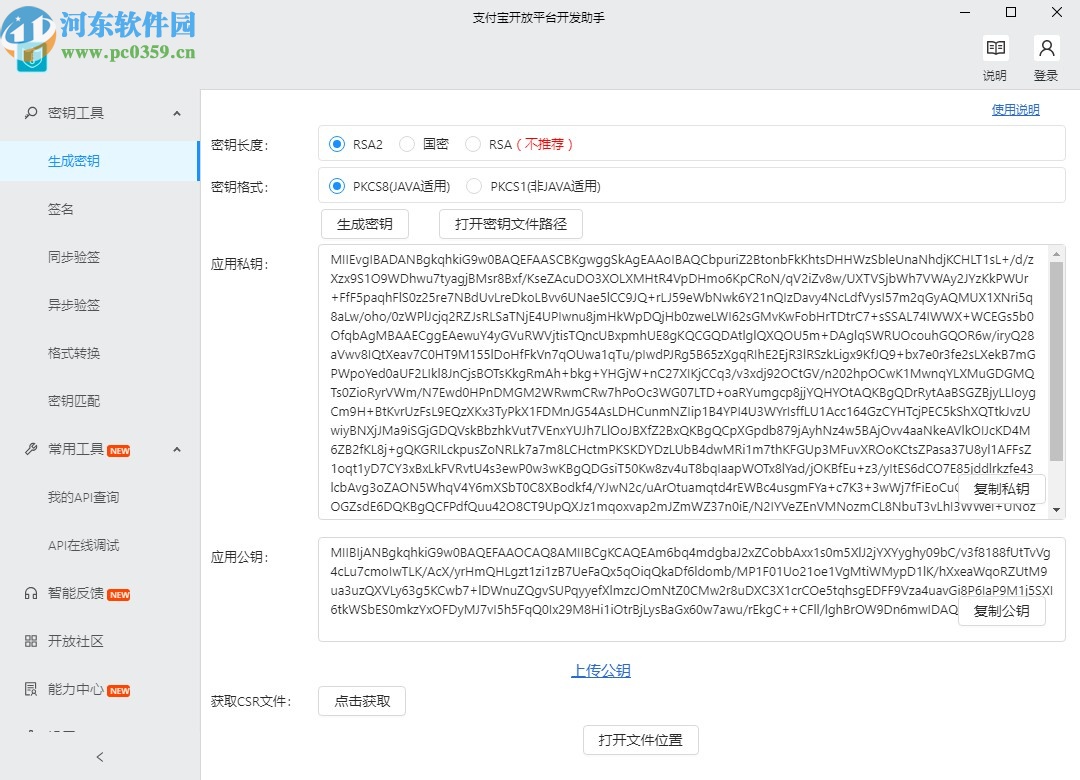Click the 密钥格式: label
Viewport: 1080px width, 780px height.
pos(240,187)
